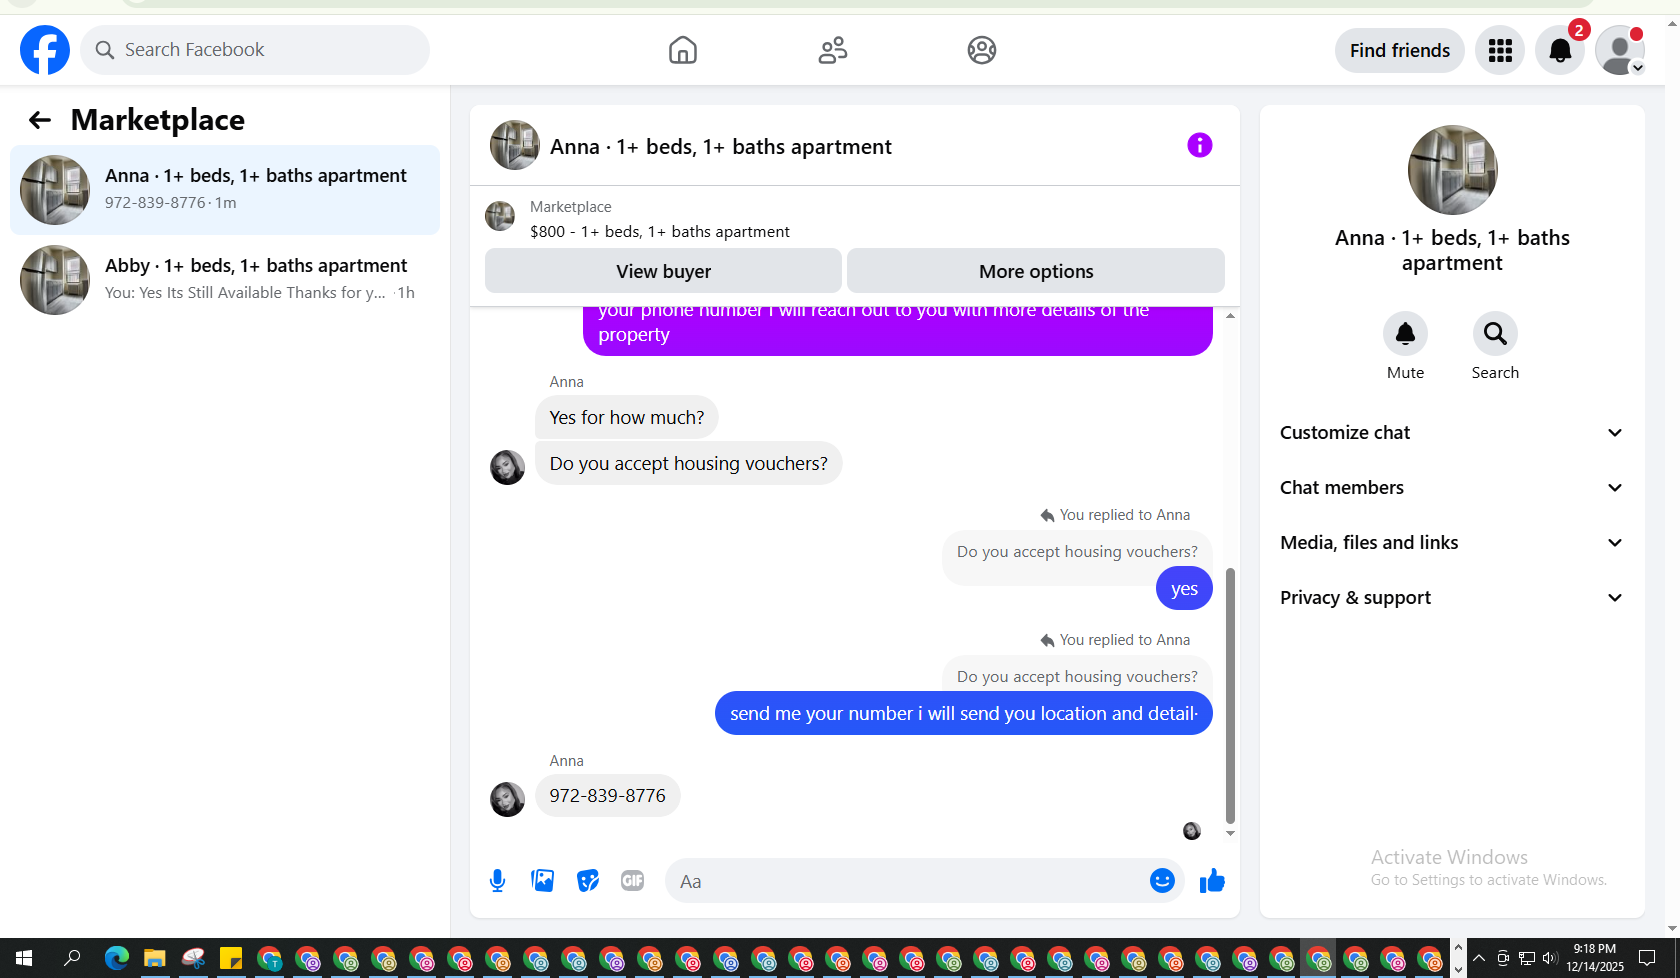Viewport: 1680px width, 978px height.
Task: Open the volume icon in system tray
Action: click(x=1550, y=958)
